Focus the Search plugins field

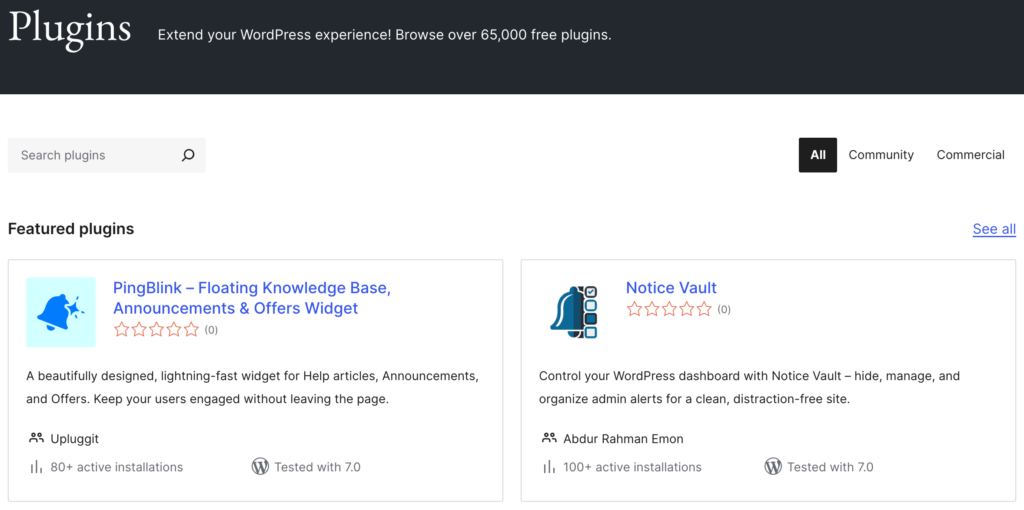point(106,155)
